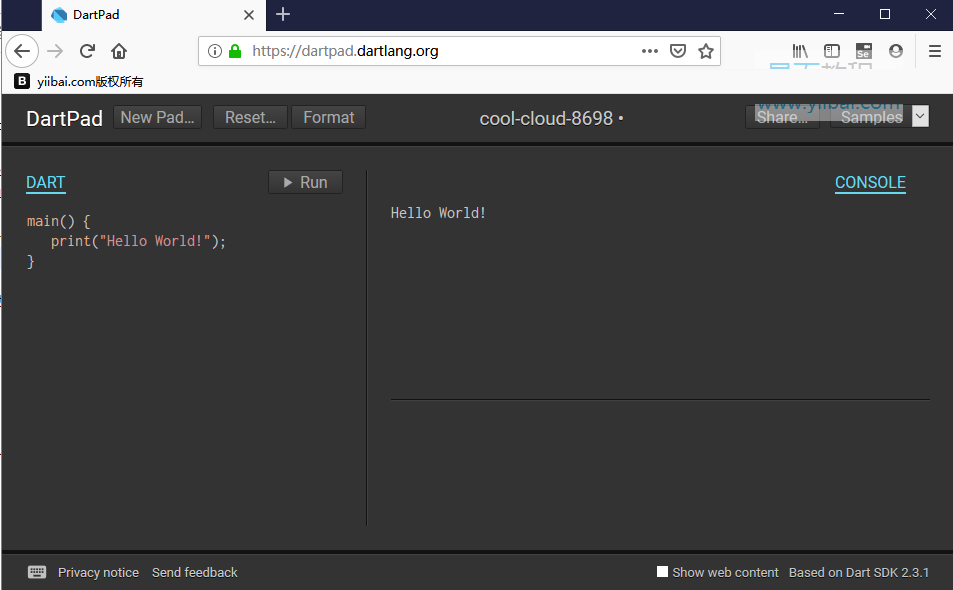The image size is (953, 590).
Task: Open keyboard shortcuts icon in footer
Action: click(x=37, y=572)
